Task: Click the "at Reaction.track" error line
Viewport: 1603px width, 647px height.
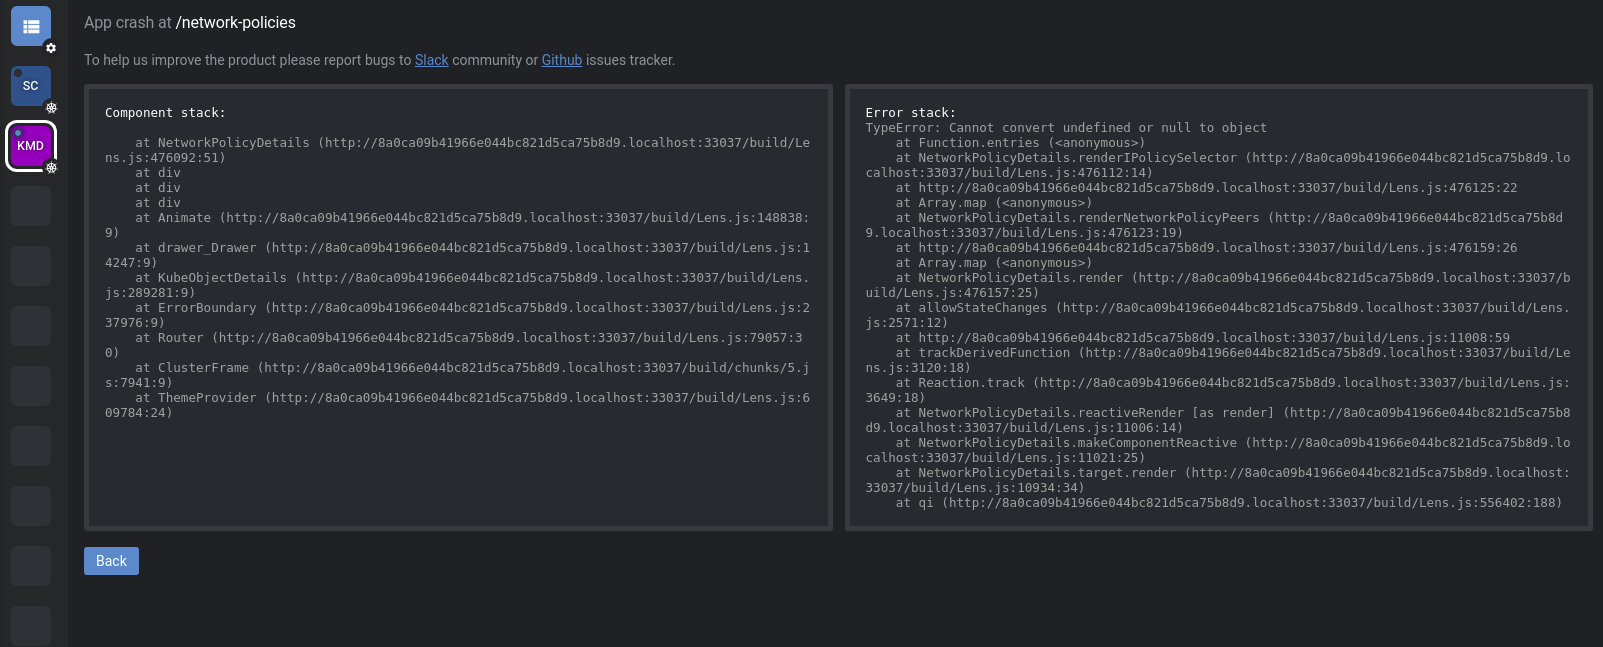Action: [1218, 390]
